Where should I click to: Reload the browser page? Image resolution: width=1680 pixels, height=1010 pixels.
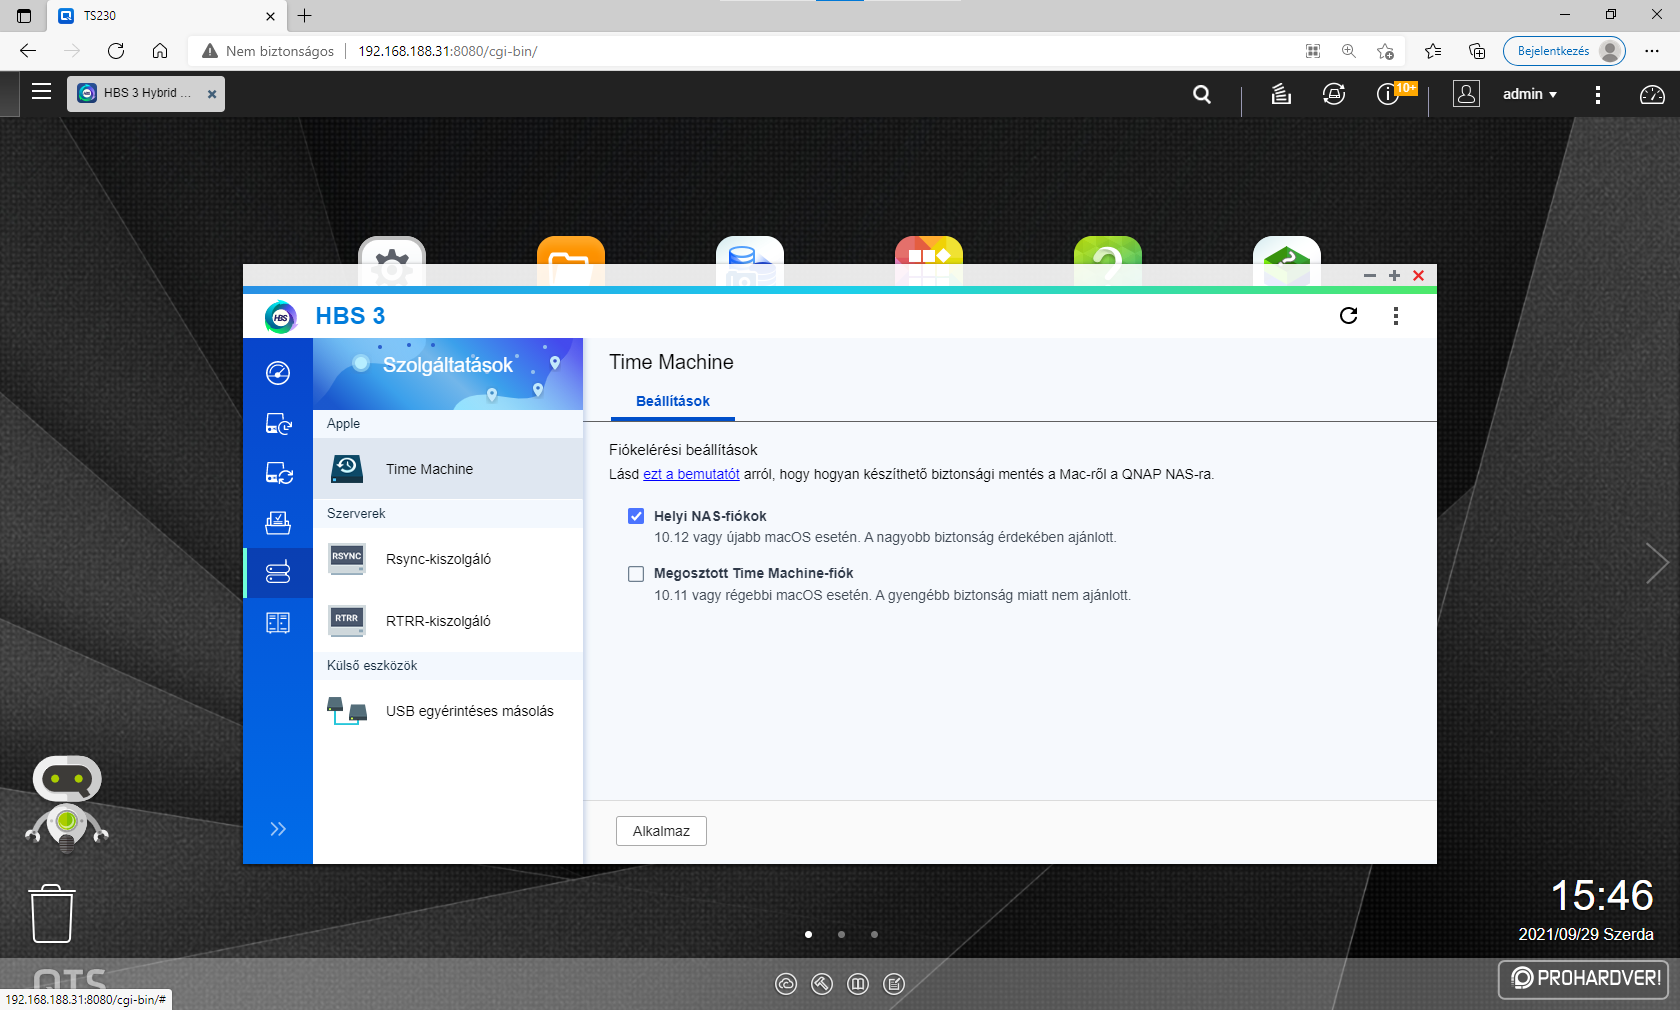(x=116, y=51)
